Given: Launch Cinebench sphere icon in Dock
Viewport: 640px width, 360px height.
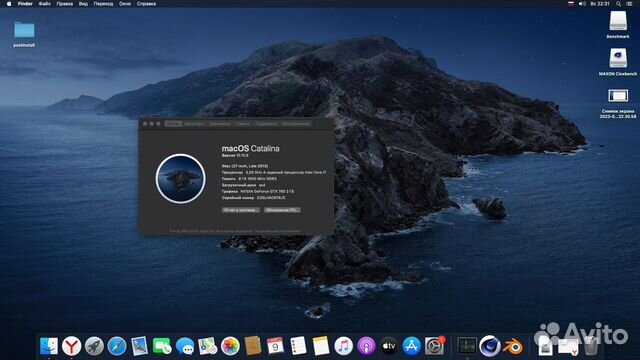Looking at the screenshot, I should (x=490, y=346).
